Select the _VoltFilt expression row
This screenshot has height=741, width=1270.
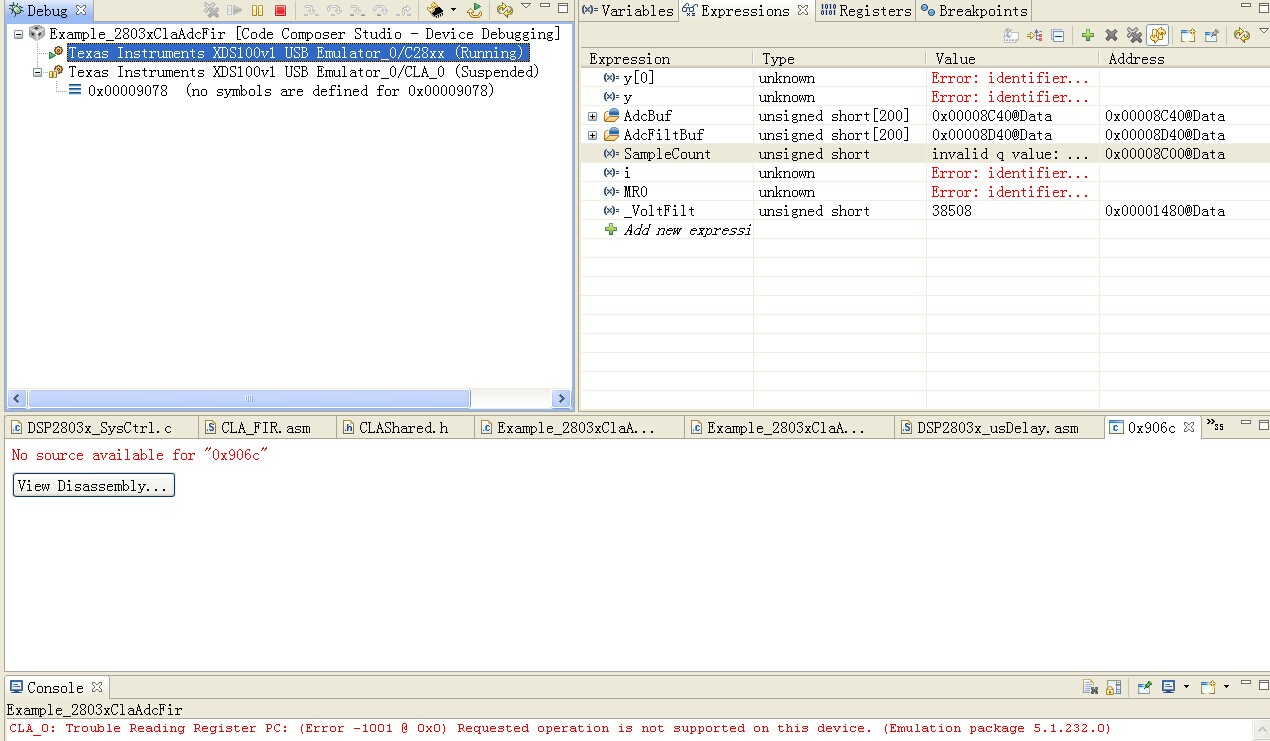point(925,211)
